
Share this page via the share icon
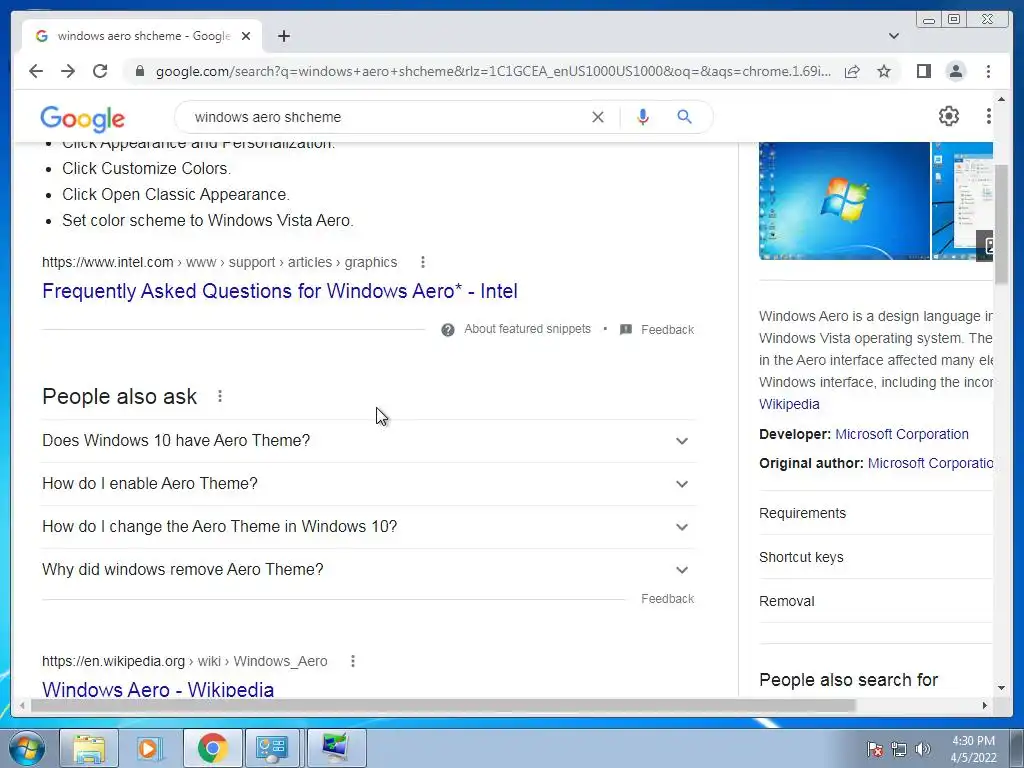(852, 71)
